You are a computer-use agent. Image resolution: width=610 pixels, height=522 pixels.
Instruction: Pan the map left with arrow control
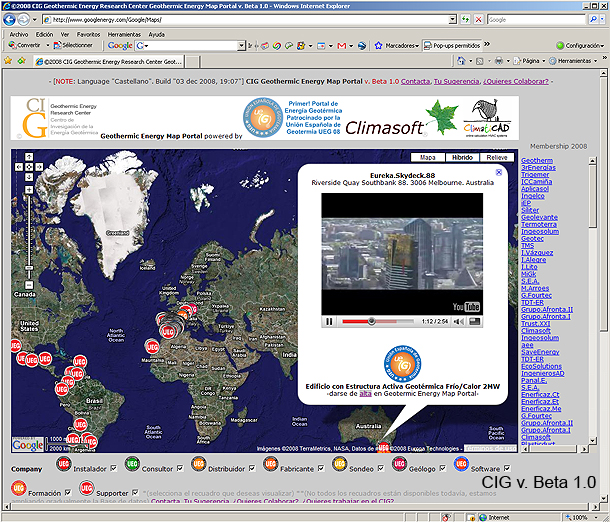coord(19,167)
